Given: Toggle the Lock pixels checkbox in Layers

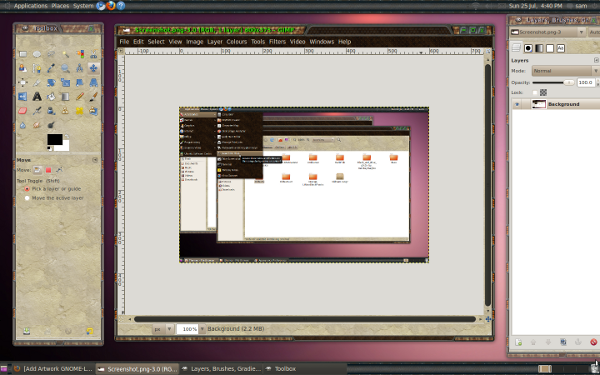Looking at the screenshot, I should [535, 93].
